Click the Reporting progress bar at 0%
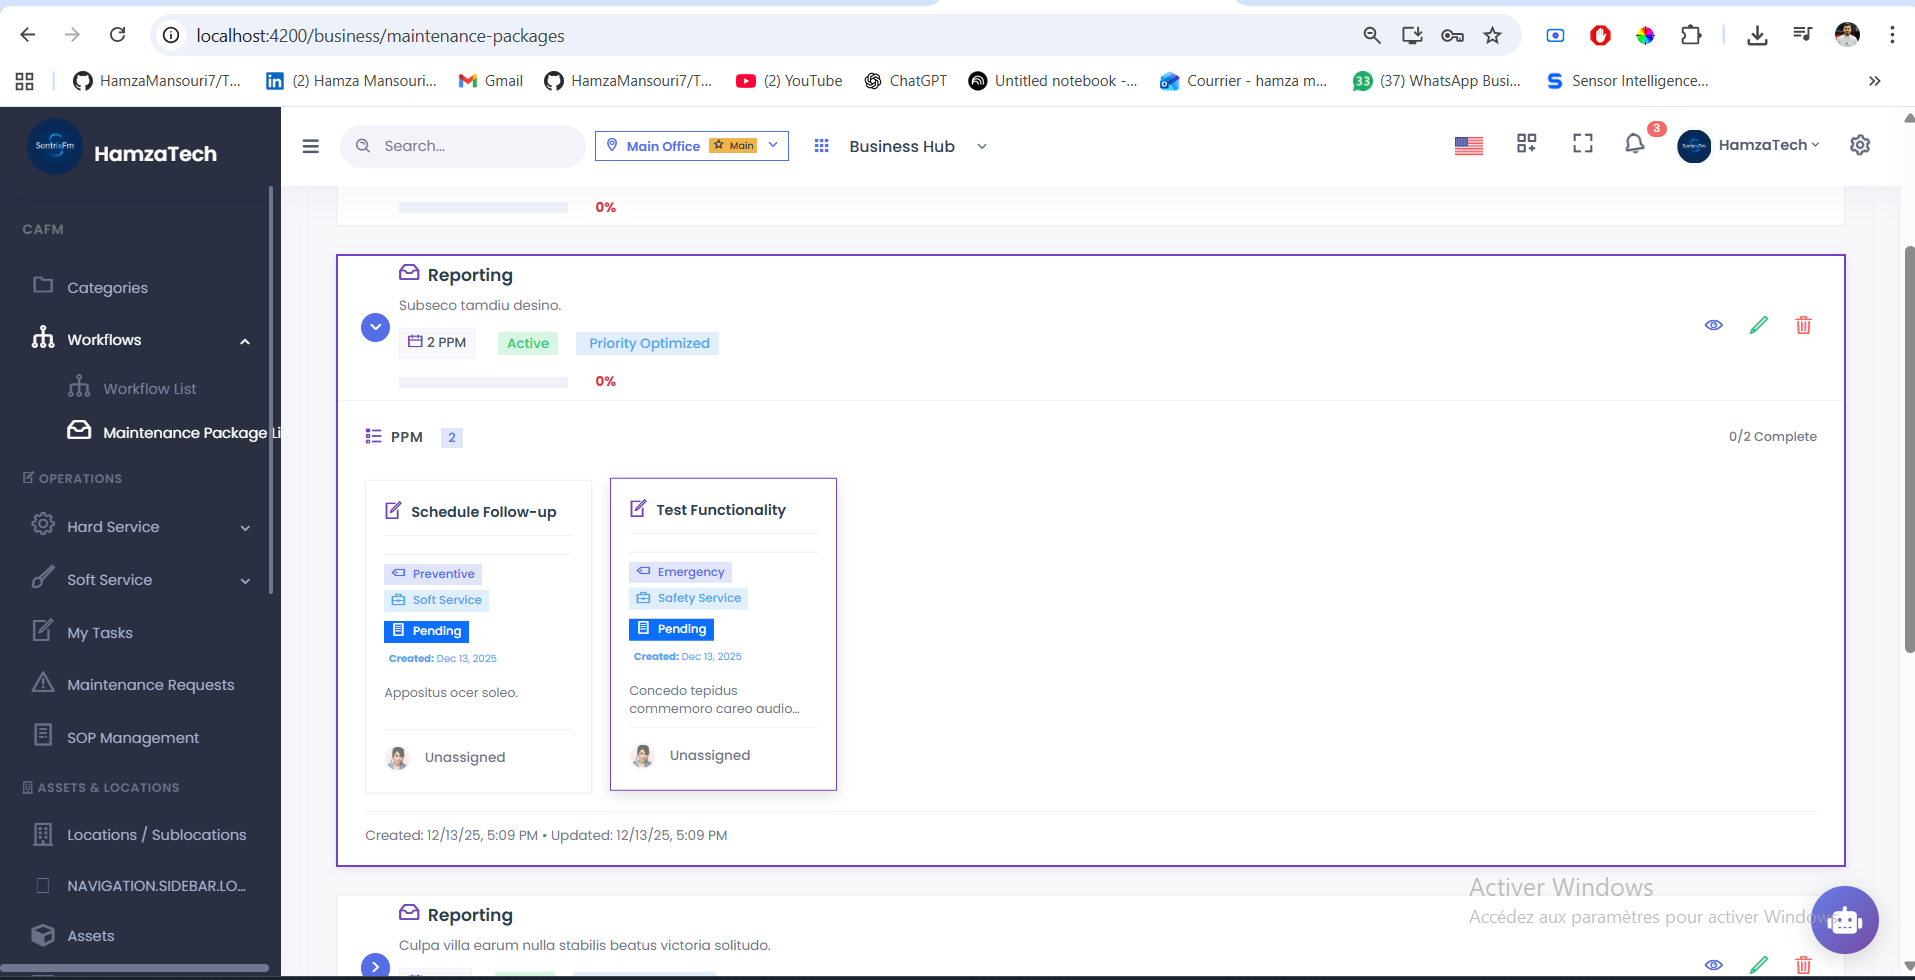 [x=483, y=381]
